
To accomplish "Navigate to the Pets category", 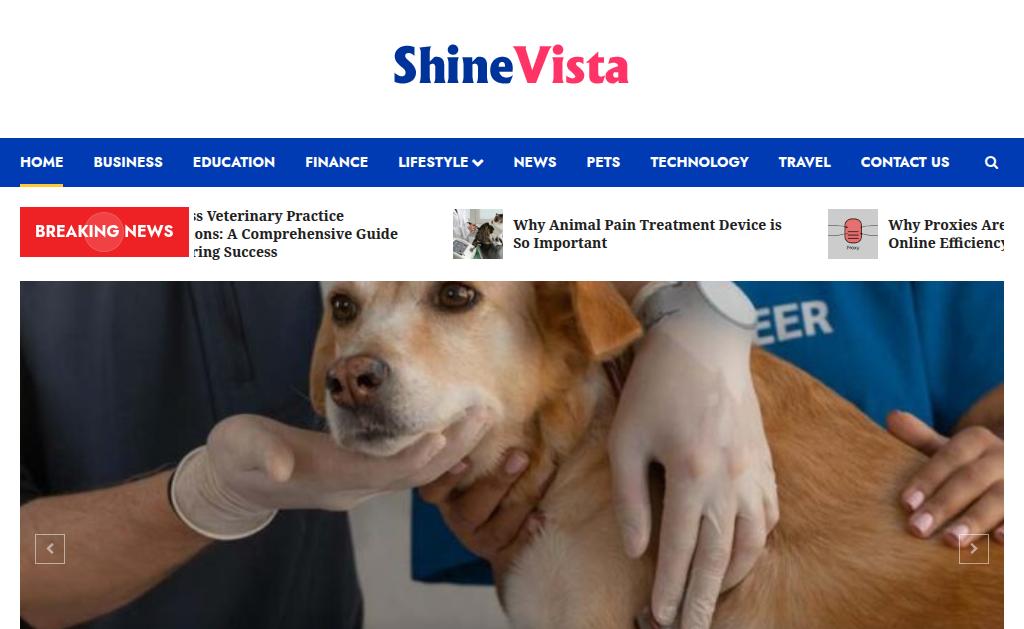I will tap(603, 162).
